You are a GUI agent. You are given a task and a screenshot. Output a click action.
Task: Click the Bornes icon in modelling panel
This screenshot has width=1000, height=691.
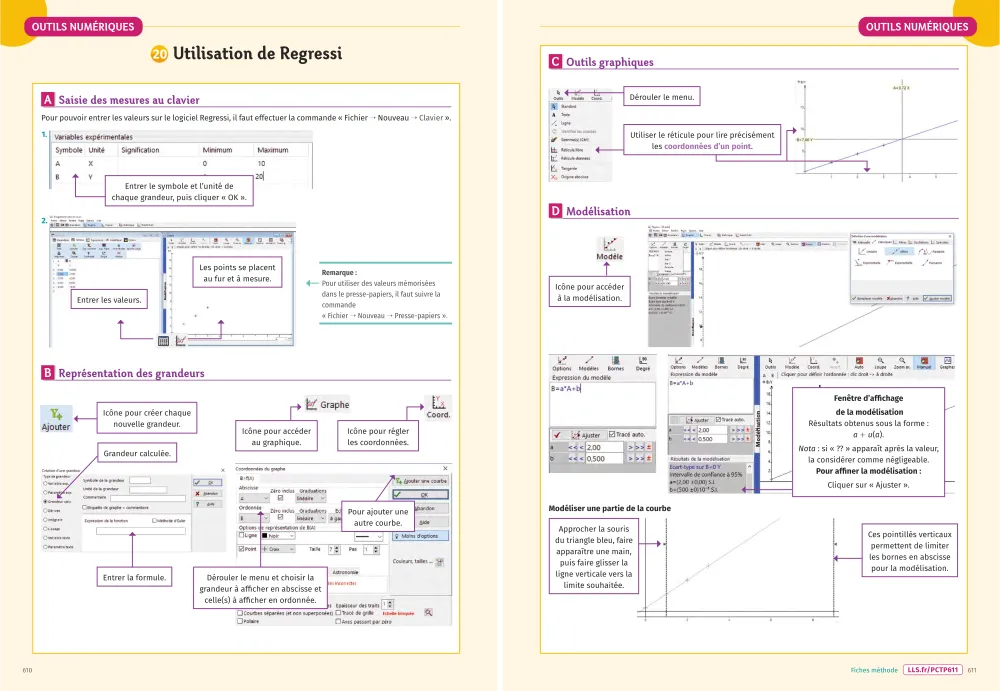click(x=616, y=363)
